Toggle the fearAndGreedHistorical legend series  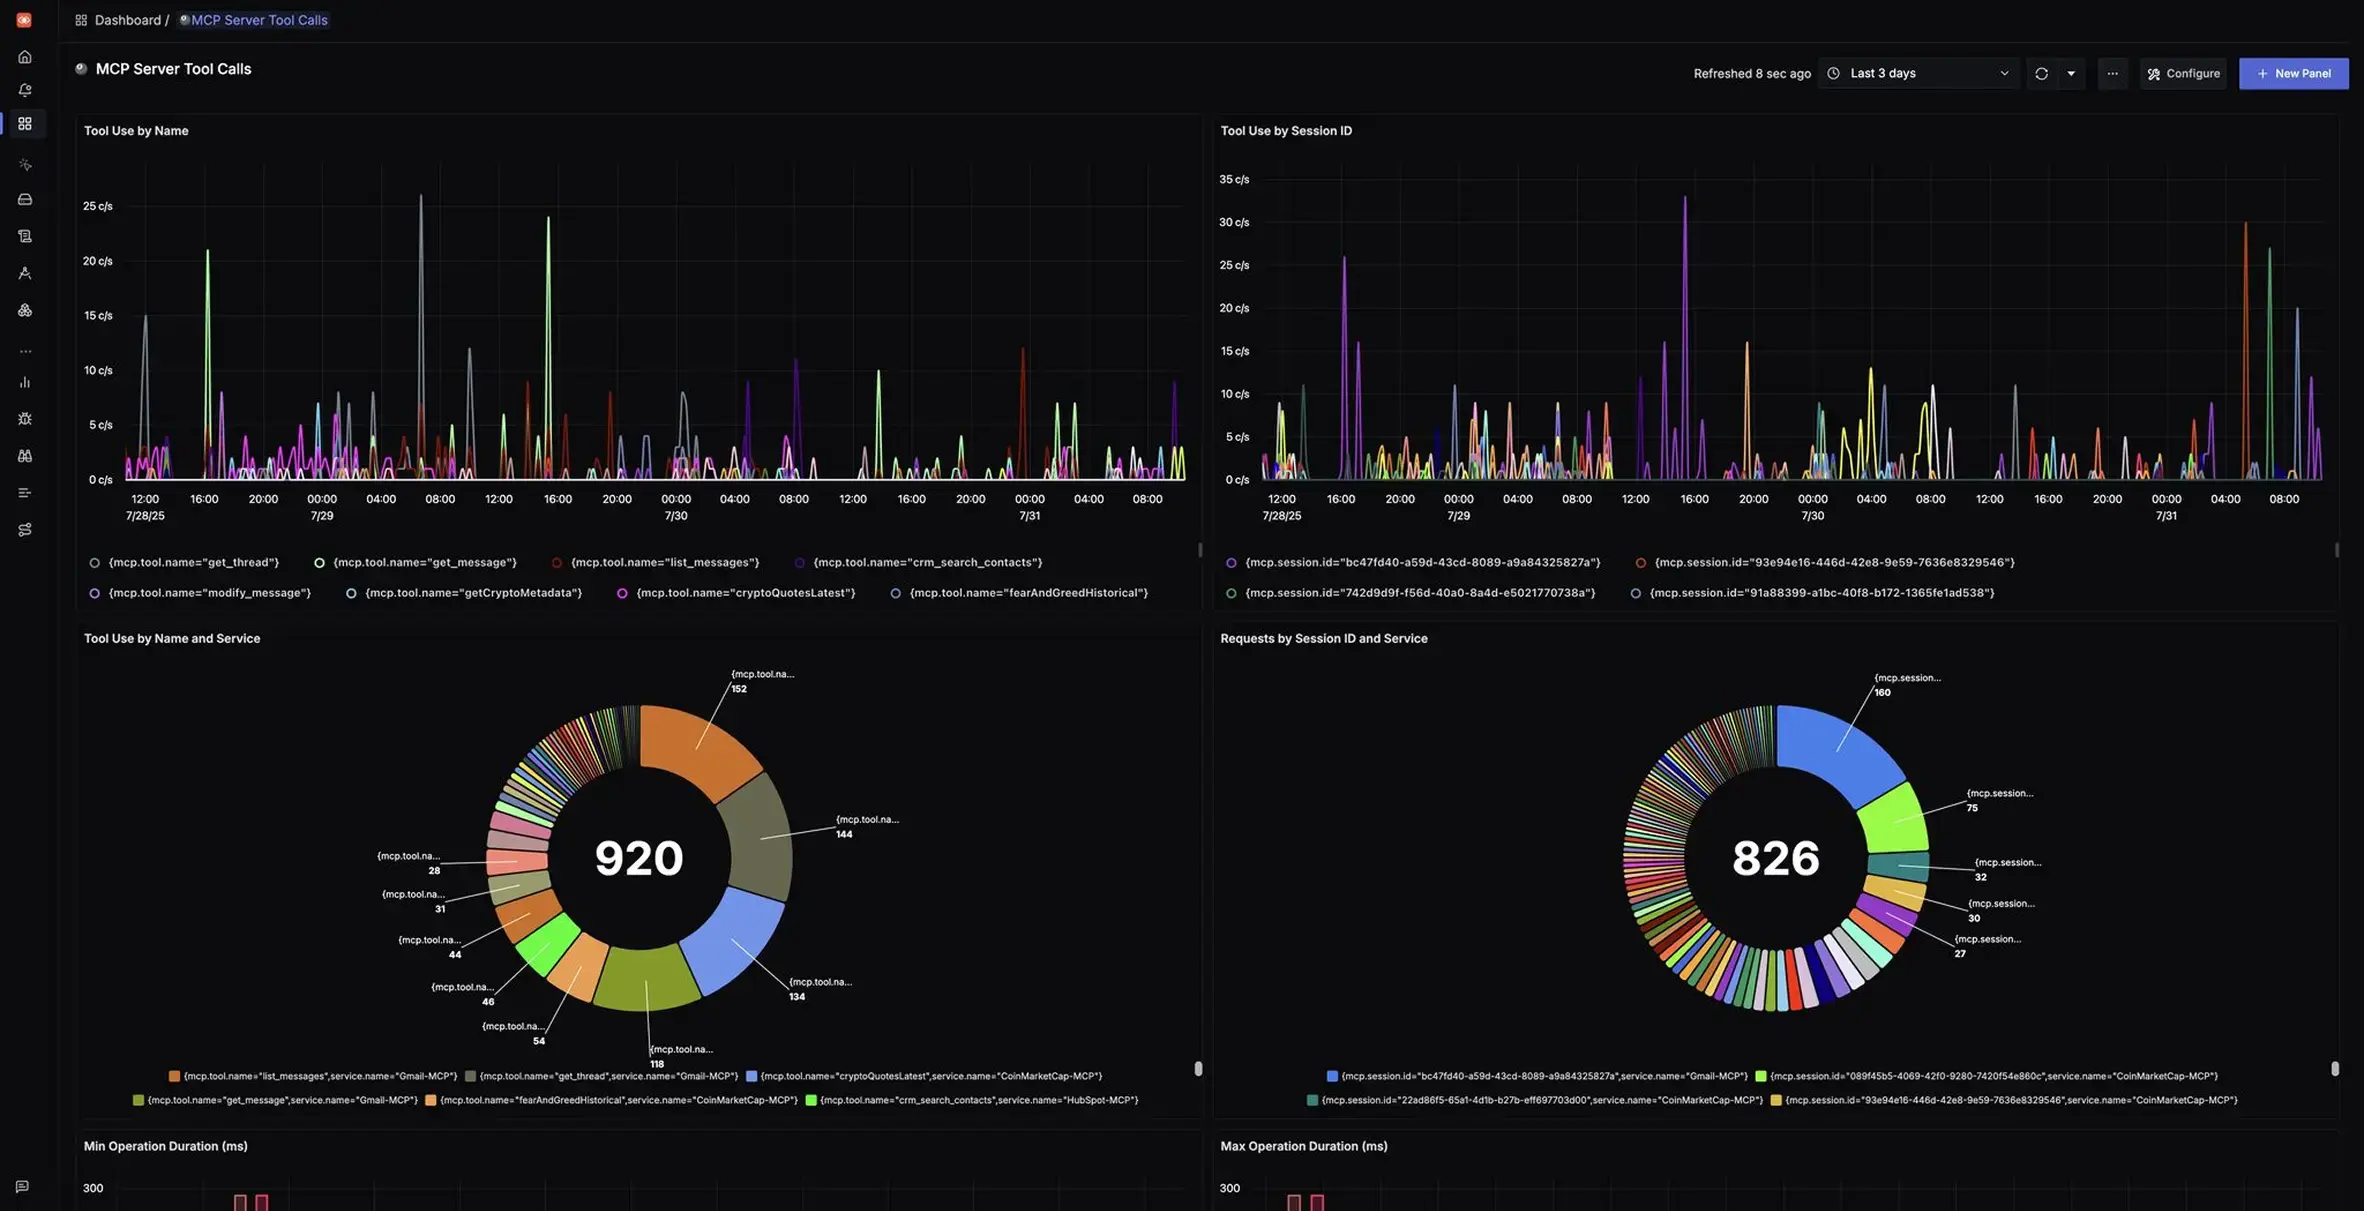click(x=1028, y=592)
